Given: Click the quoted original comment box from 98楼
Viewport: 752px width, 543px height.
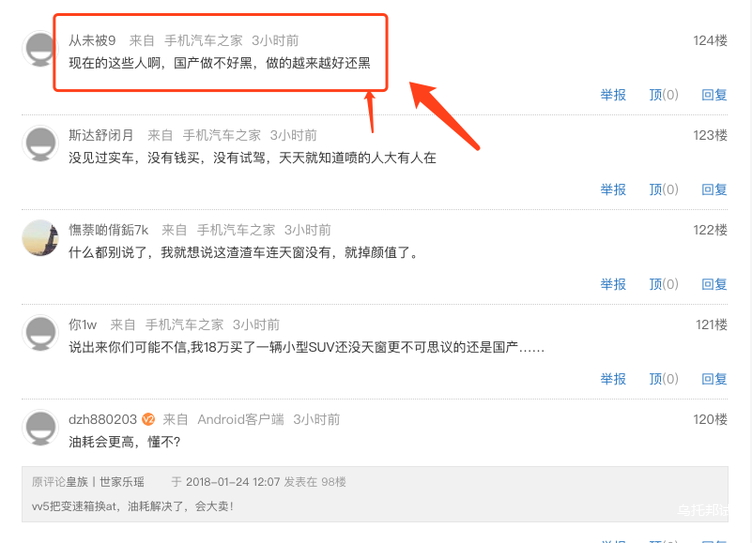Looking at the screenshot, I should click(375, 494).
